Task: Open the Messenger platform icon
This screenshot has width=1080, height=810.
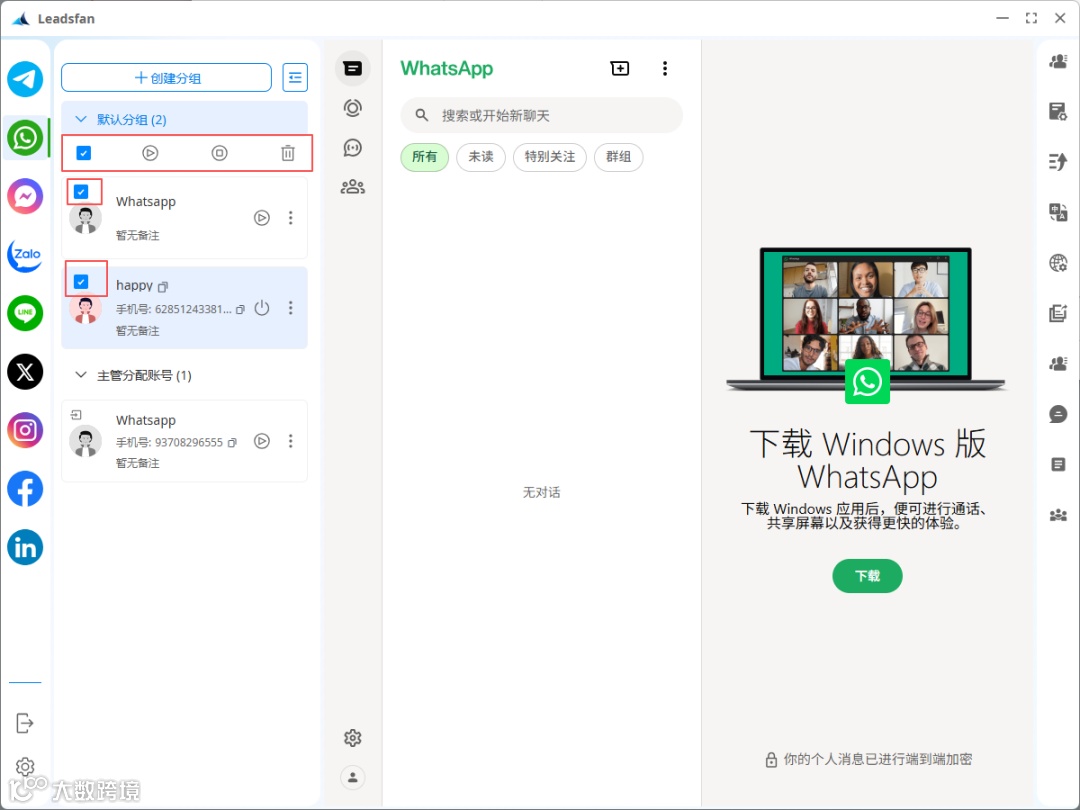Action: click(x=25, y=196)
